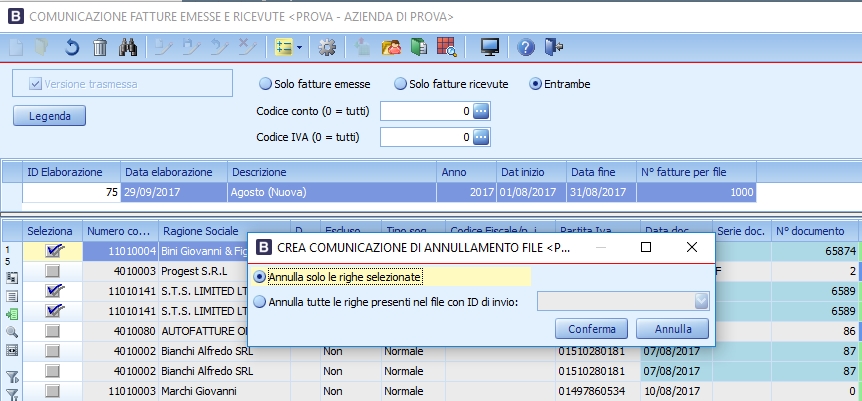Toggle the Versione trasmessa checkbox
862x401 pixels.
[x=36, y=84]
